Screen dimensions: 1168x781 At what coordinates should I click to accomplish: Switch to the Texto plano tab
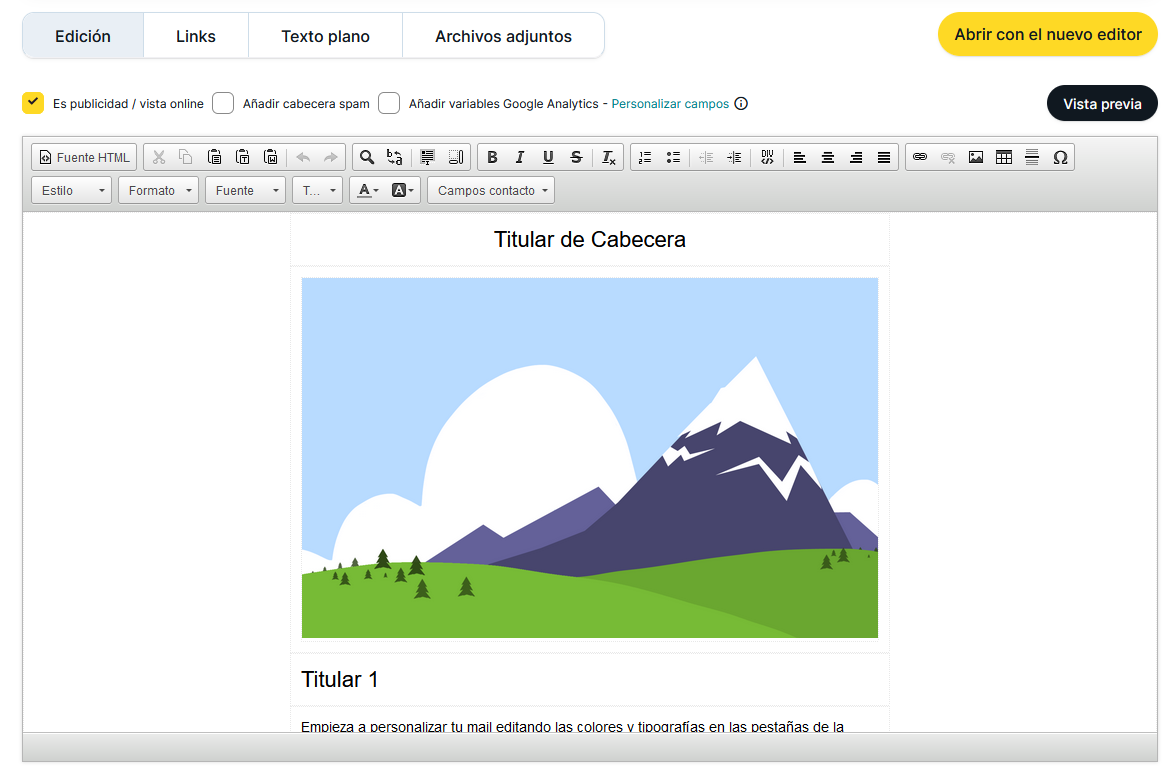[325, 36]
